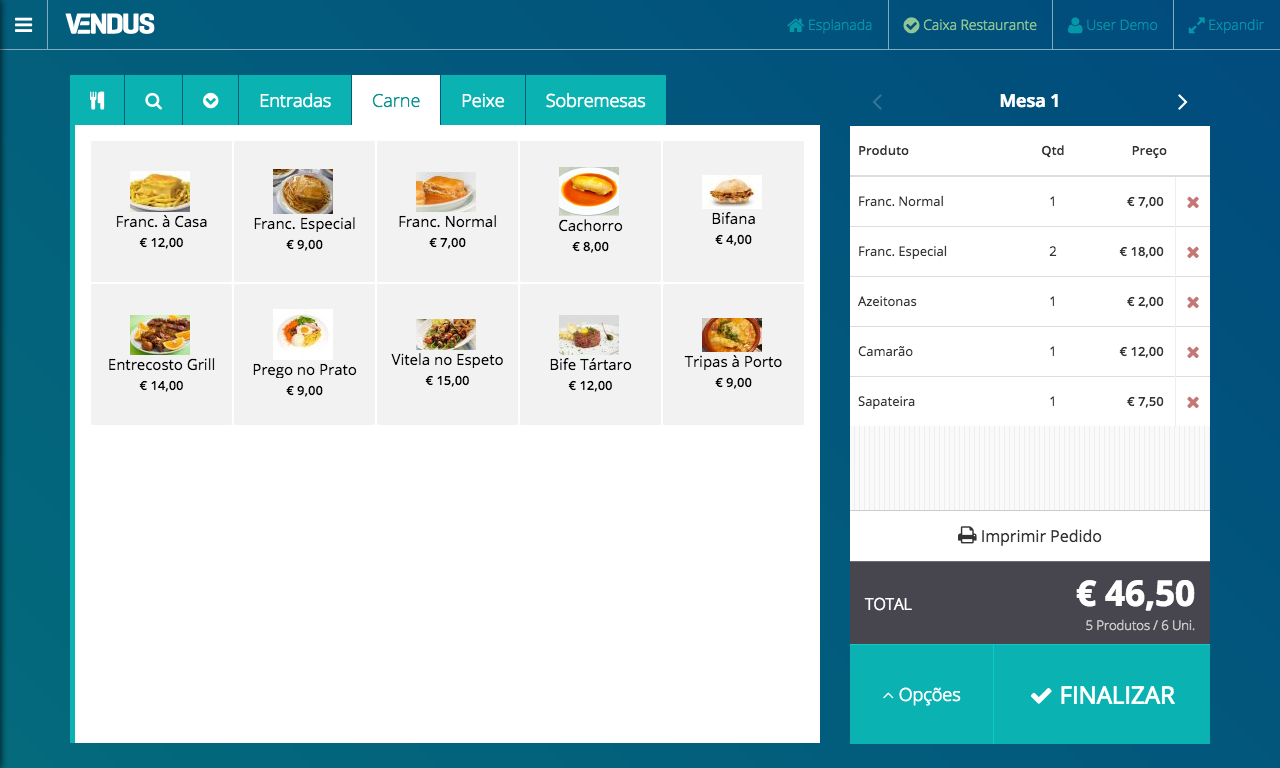Viewport: 1280px width, 768px height.
Task: Switch to the Peixe tab
Action: click(x=482, y=100)
